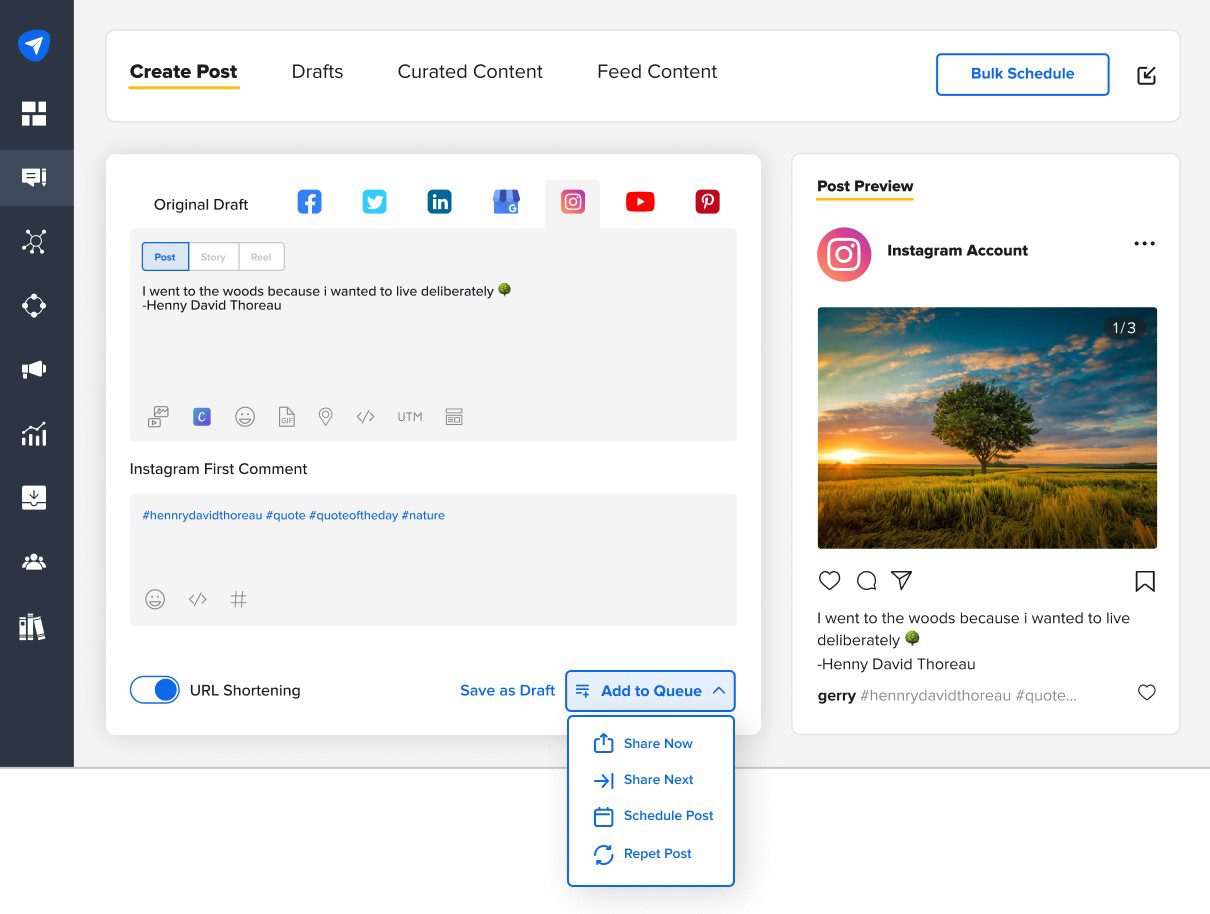Select the Reel post type
This screenshot has width=1210, height=914.
pyautogui.click(x=261, y=257)
